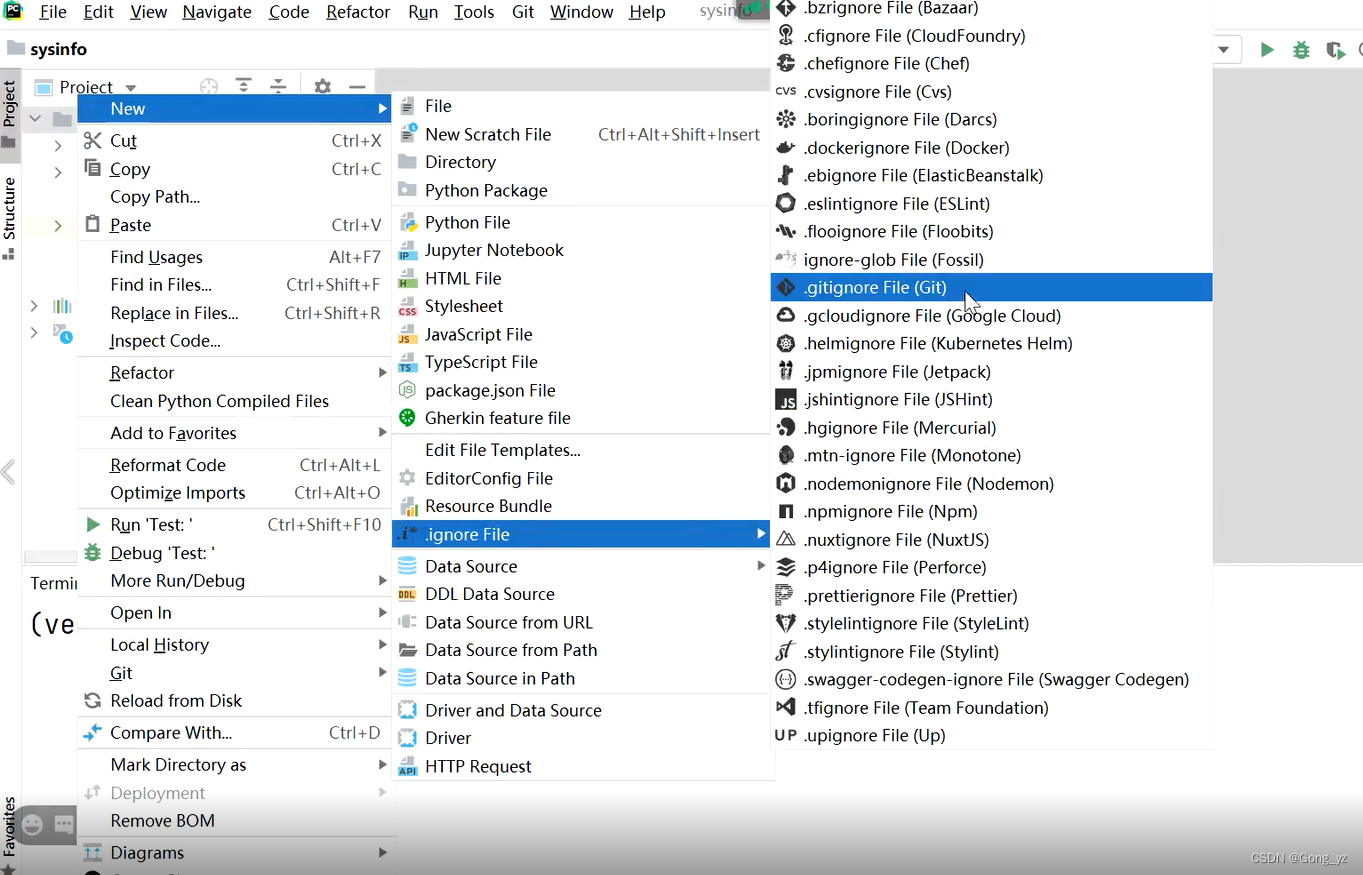This screenshot has height=875, width=1363.
Task: Choose .hgignore File (Mercurial)
Action: pyautogui.click(x=991, y=427)
